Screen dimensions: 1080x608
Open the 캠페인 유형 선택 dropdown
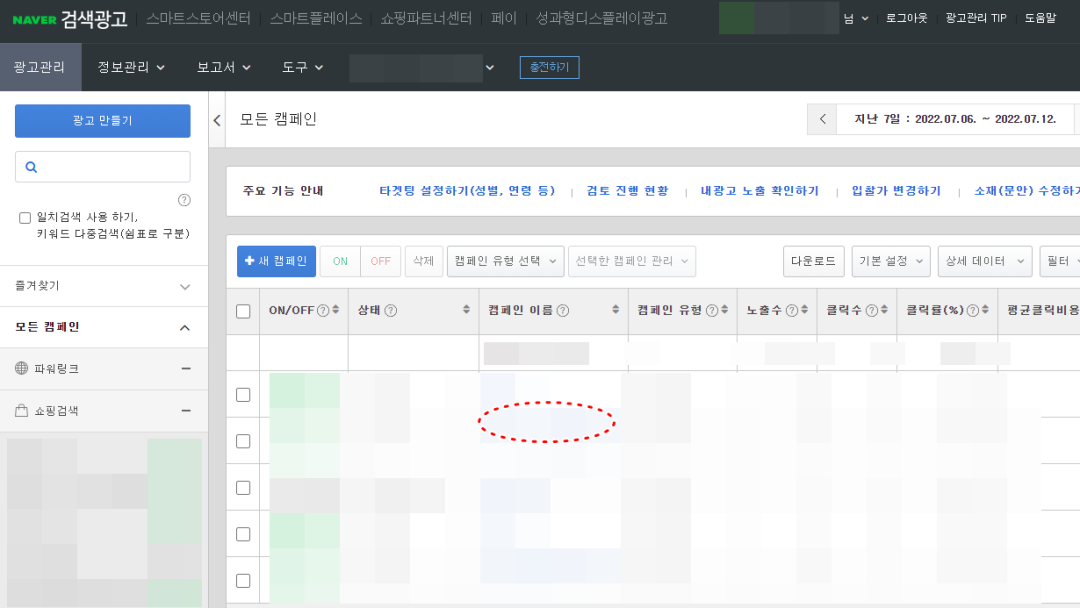point(504,260)
